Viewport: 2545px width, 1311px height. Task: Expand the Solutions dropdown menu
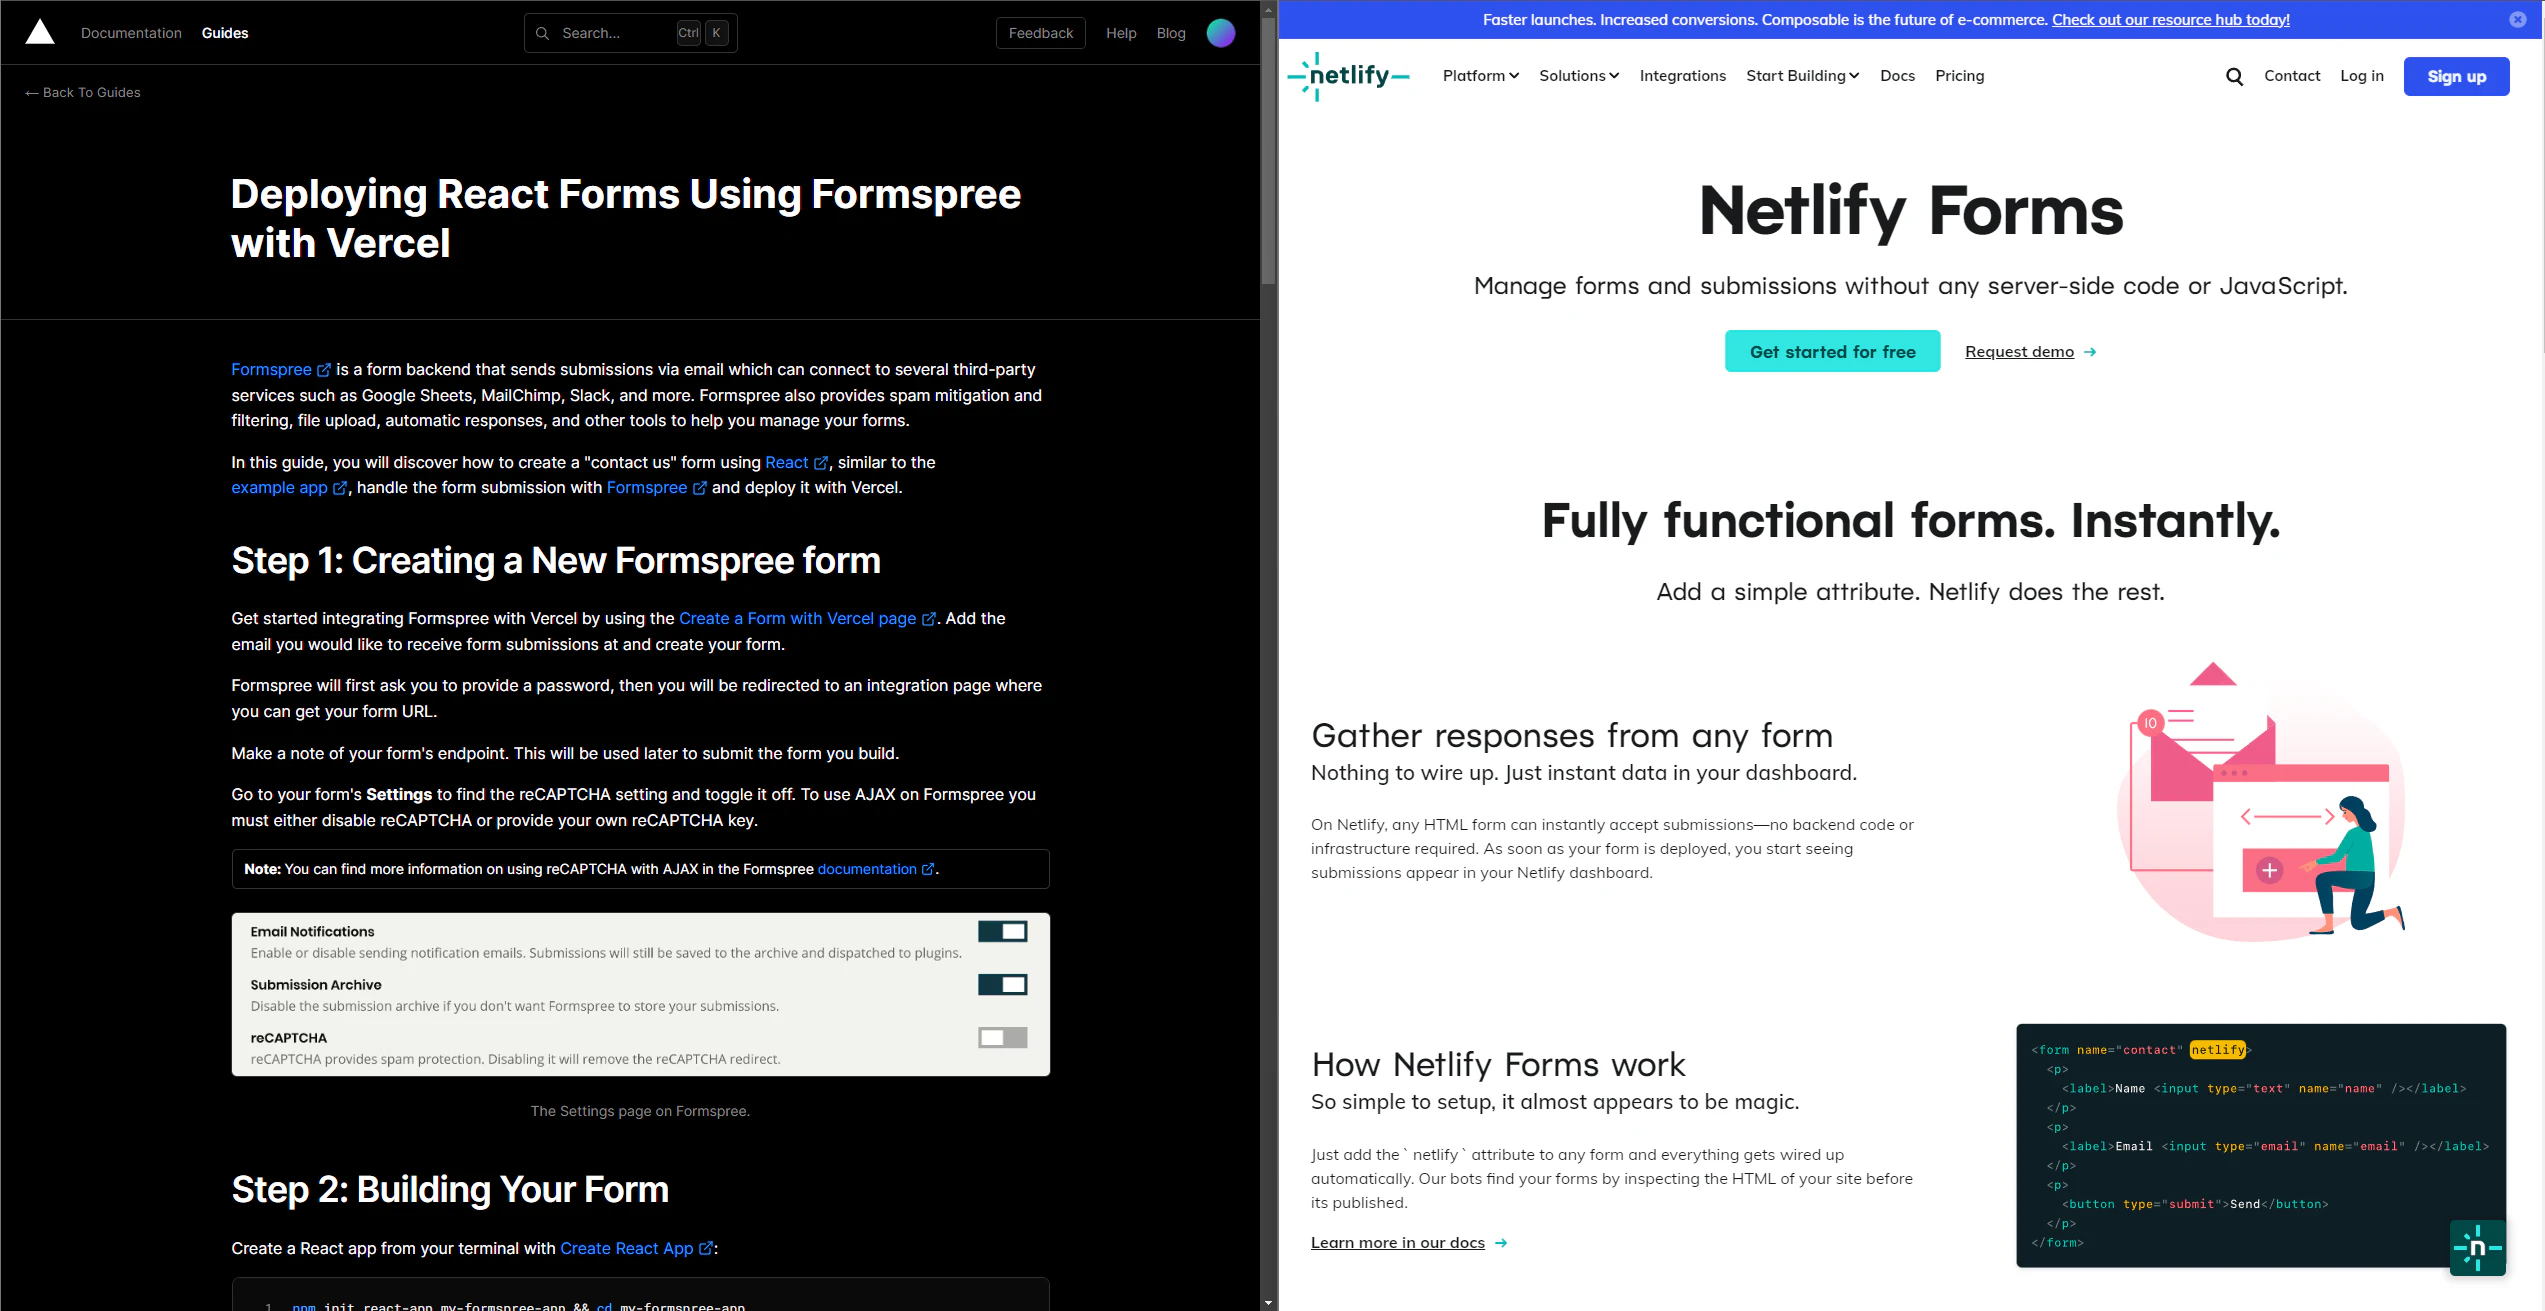pos(1579,76)
